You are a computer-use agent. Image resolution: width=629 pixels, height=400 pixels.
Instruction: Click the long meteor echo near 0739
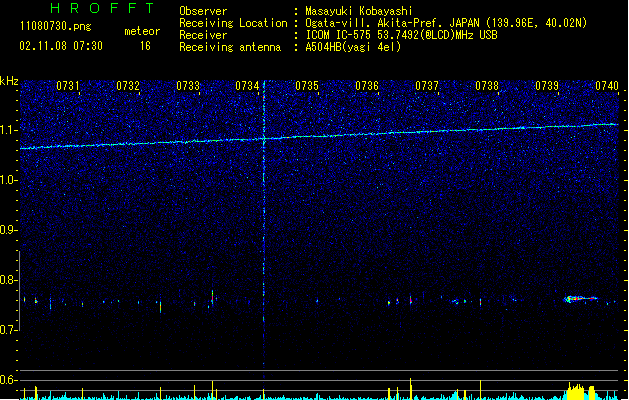pos(580,299)
